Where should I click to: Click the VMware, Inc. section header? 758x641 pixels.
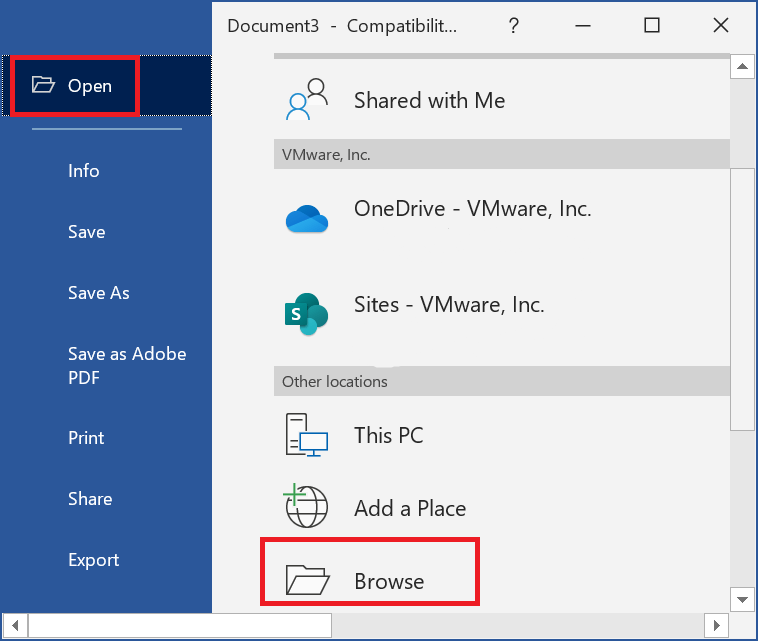[x=502, y=154]
